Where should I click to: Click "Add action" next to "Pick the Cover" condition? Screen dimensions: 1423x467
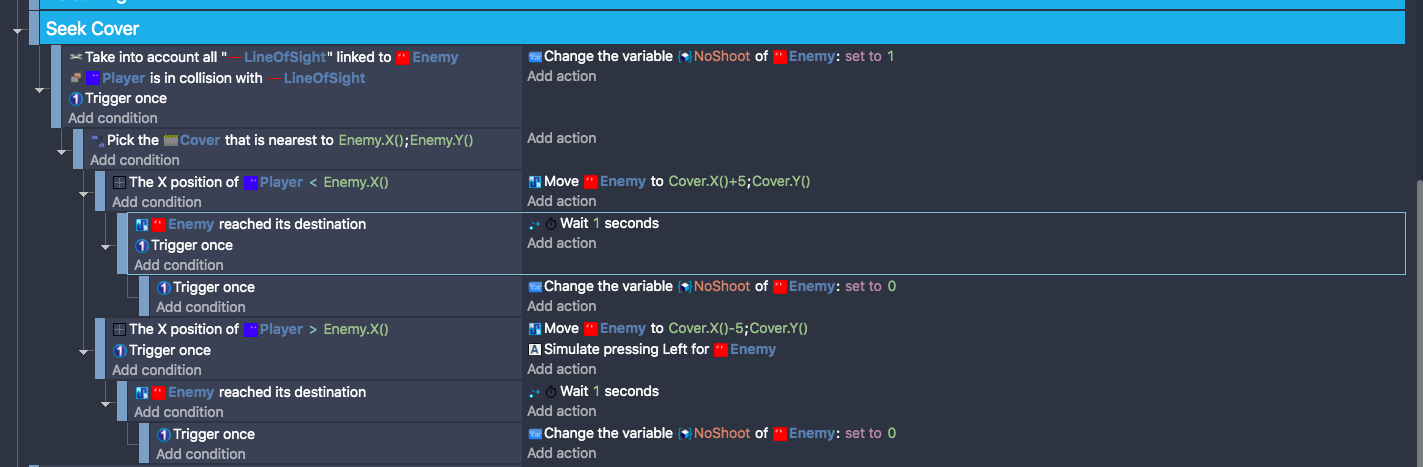click(x=562, y=139)
